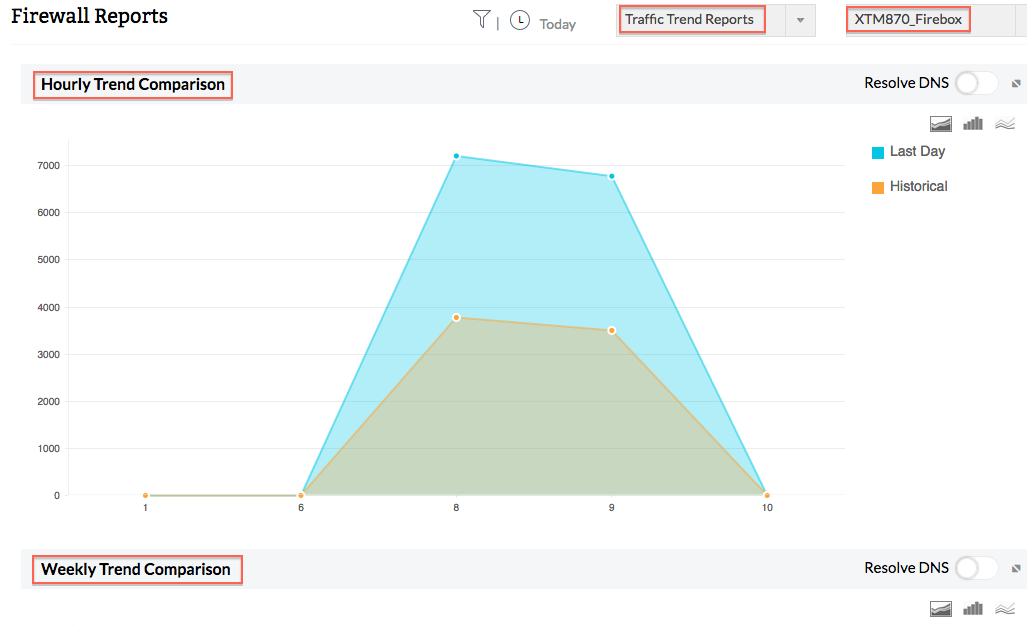The height and width of the screenshot is (625, 1027).
Task: Click the clock icon next to Today
Action: [x=519, y=19]
